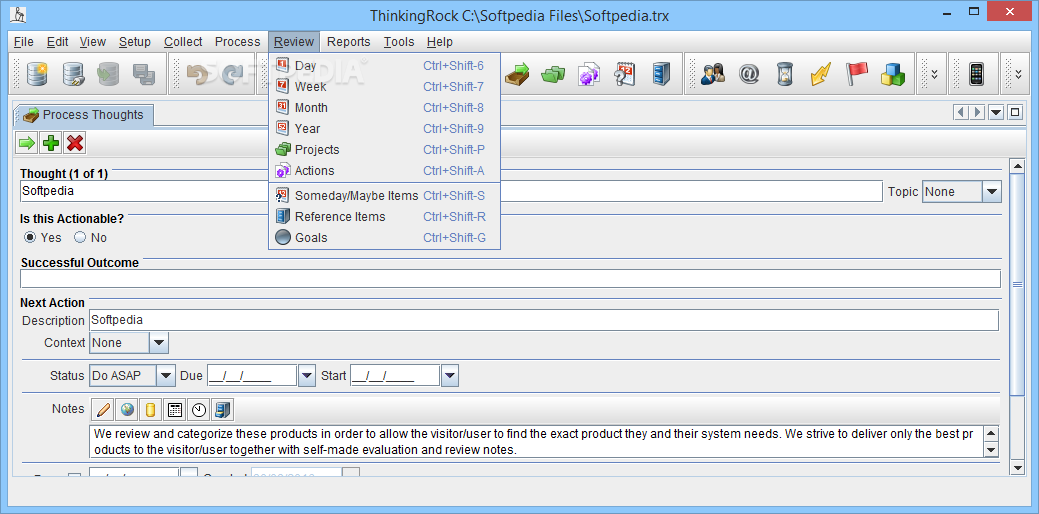The image size is (1039, 514).
Task: Click the red flag priority toolbar icon
Action: point(856,74)
